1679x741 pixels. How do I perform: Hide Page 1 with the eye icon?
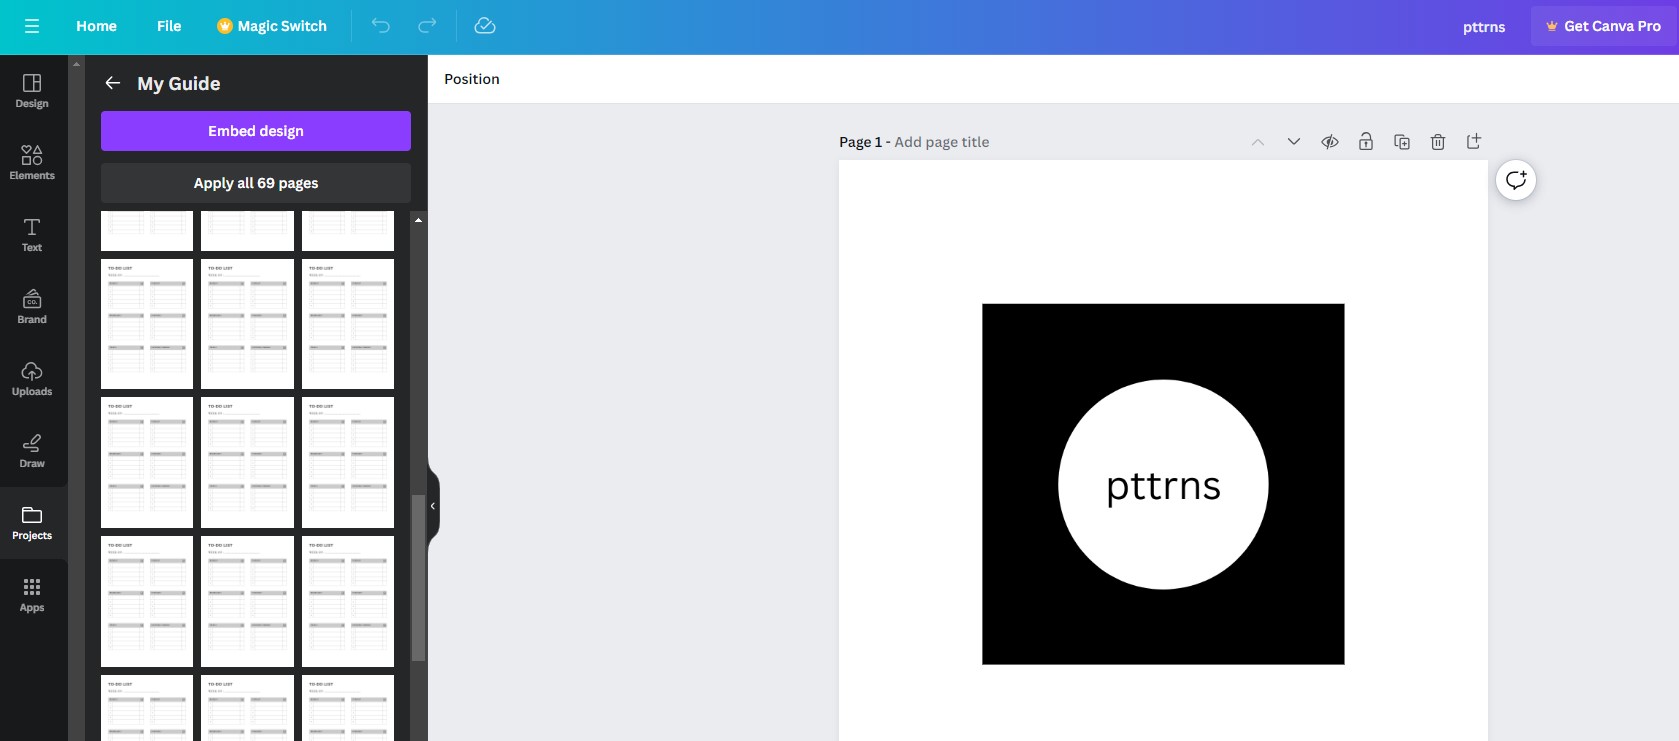1330,142
